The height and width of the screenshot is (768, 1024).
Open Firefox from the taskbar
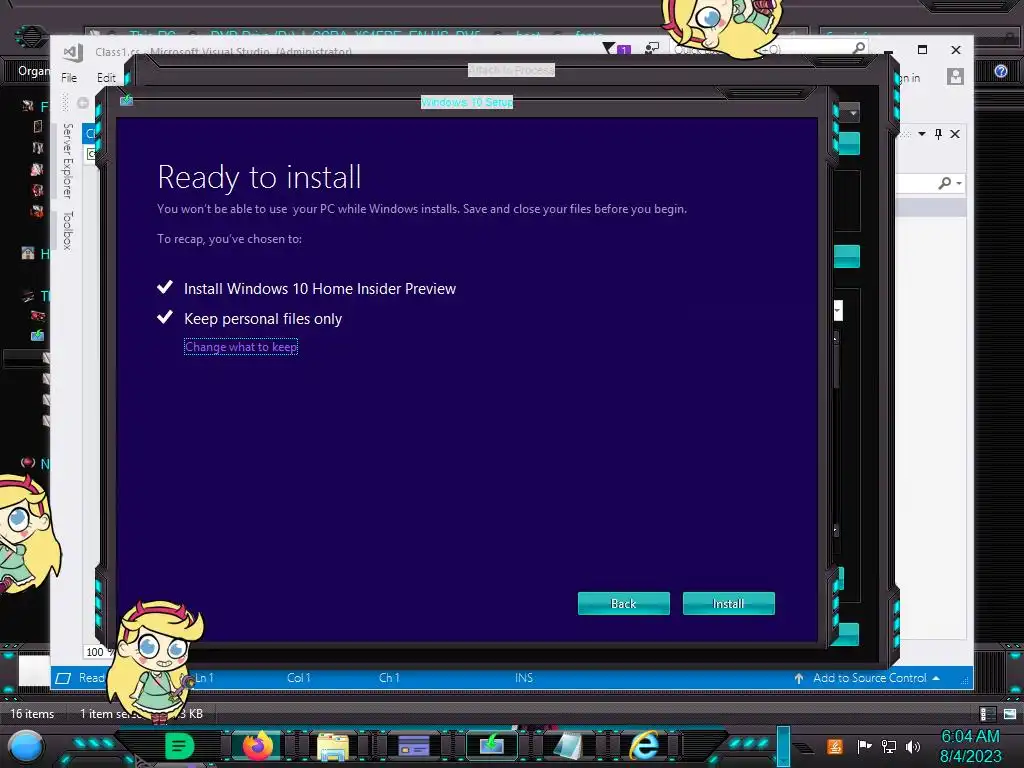[x=257, y=746]
